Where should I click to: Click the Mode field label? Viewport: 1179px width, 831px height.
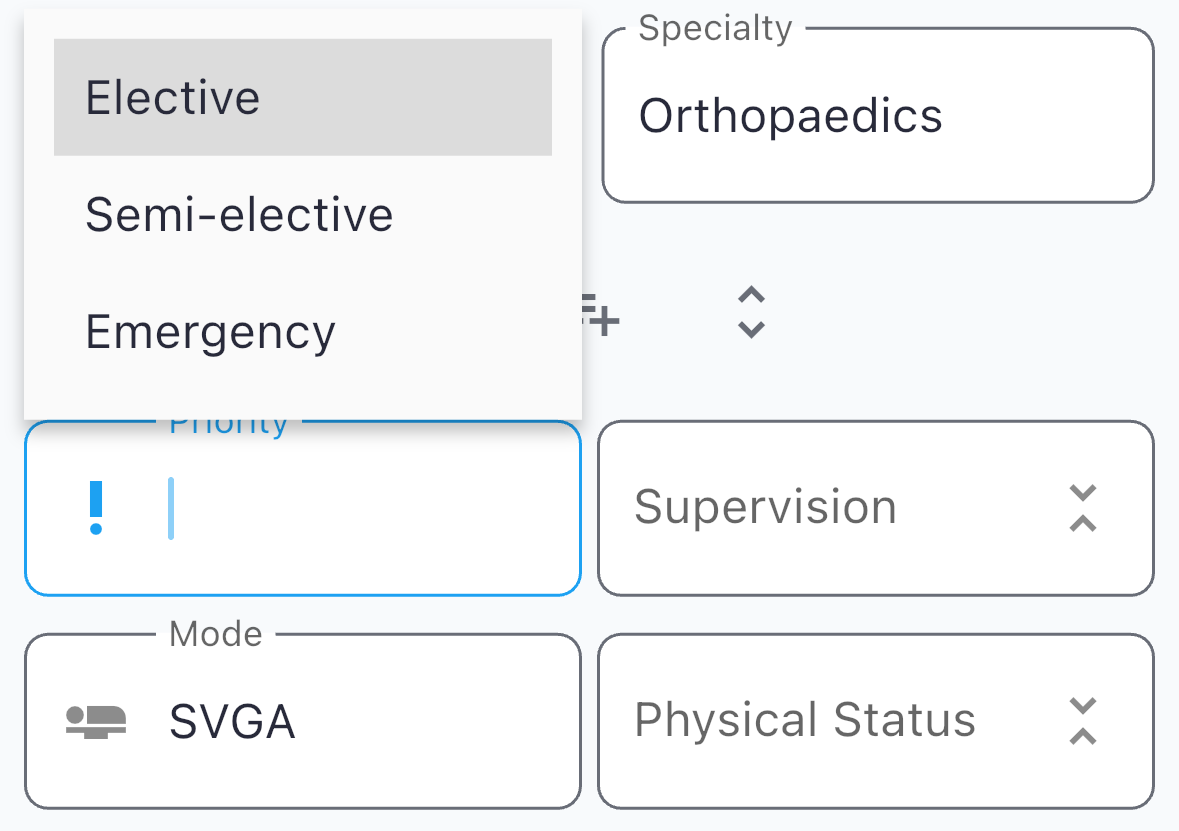(x=216, y=634)
